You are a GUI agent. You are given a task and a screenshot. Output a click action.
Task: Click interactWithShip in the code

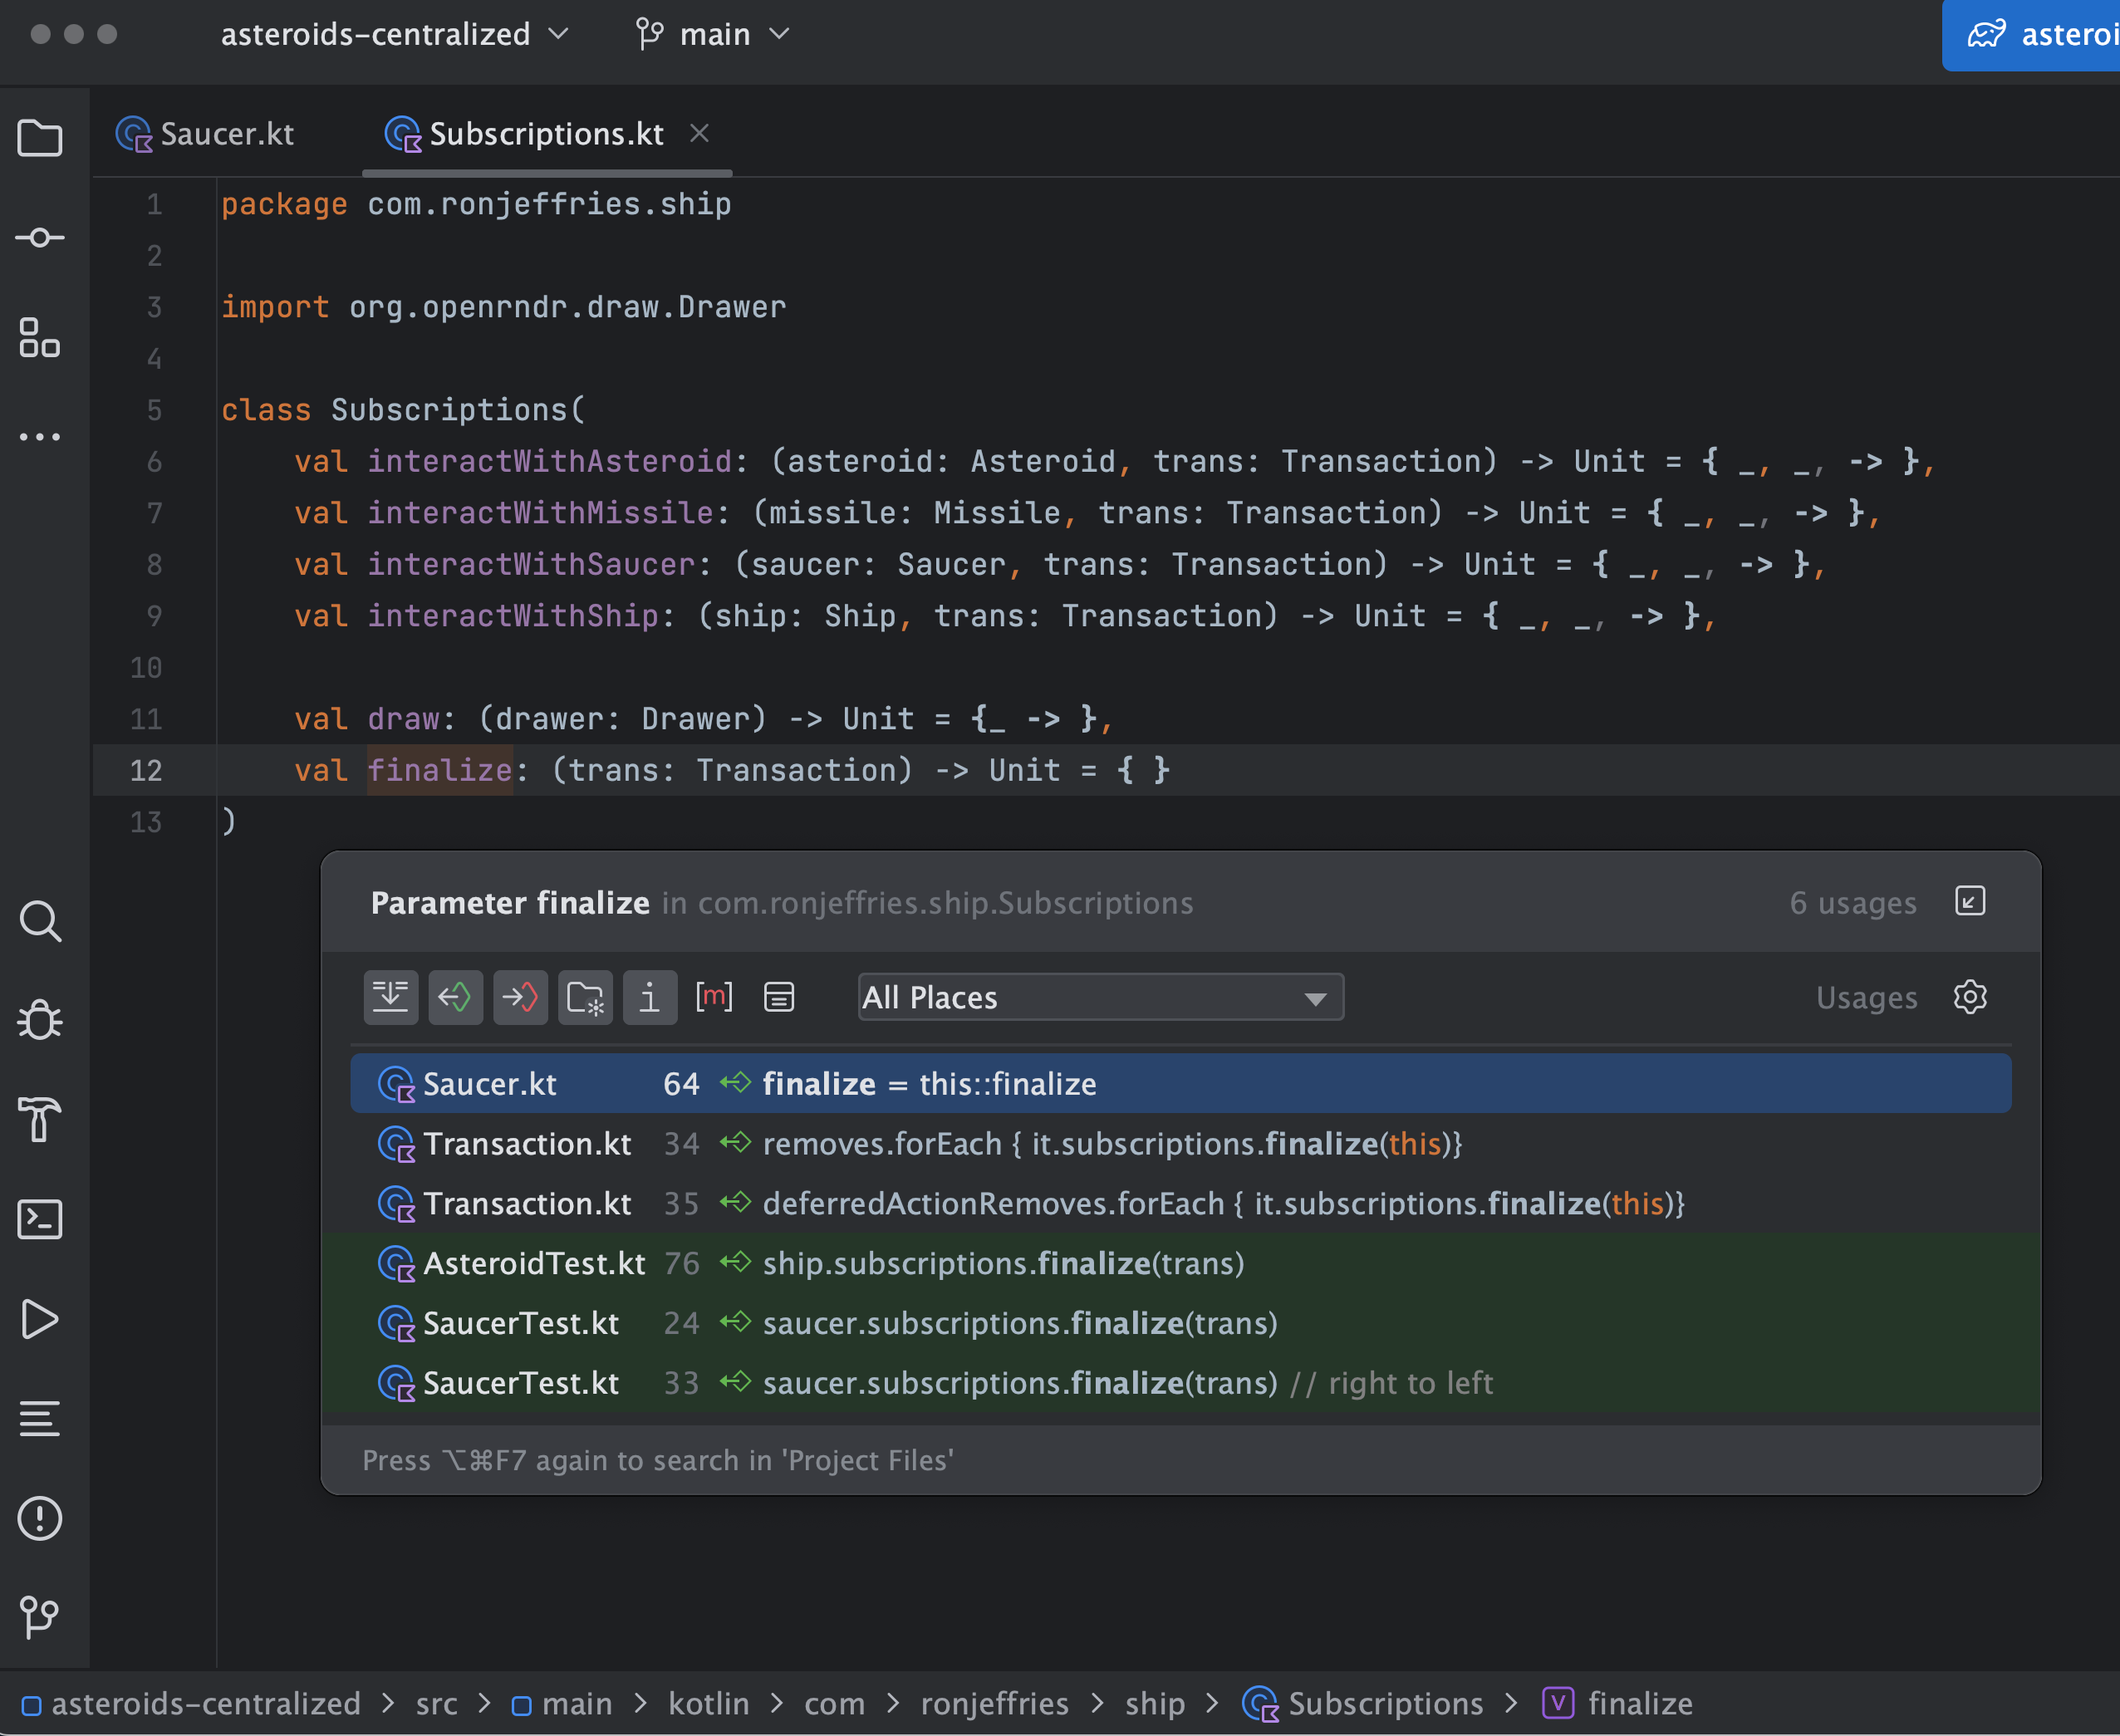tap(514, 616)
